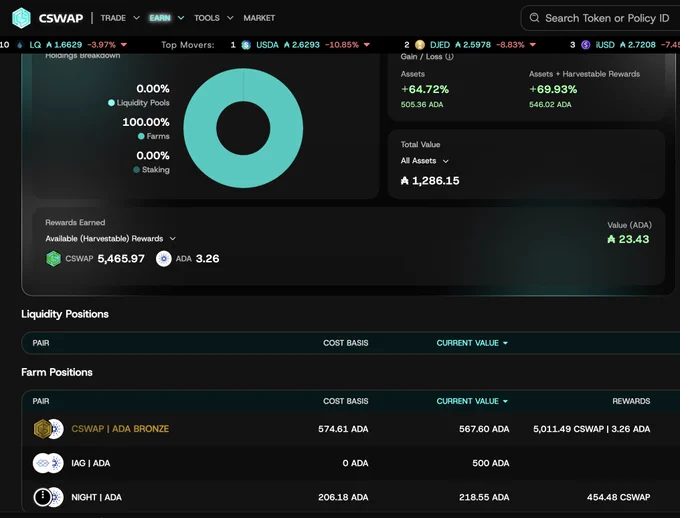
Task: Click the red down arrow beside USDA
Action: (366, 45)
